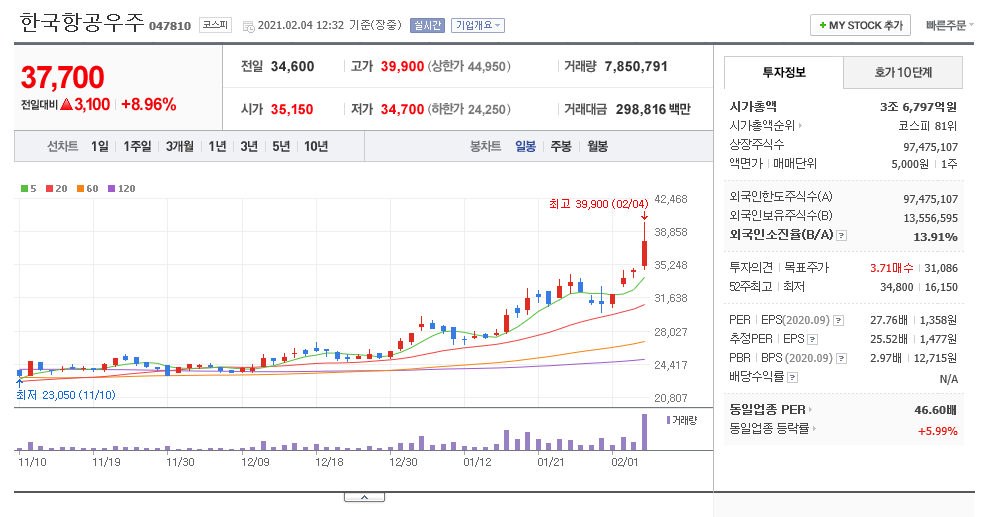Open the 빠른주문 dropdown
Image resolution: width=991 pixels, height=517 pixels.
point(949,25)
